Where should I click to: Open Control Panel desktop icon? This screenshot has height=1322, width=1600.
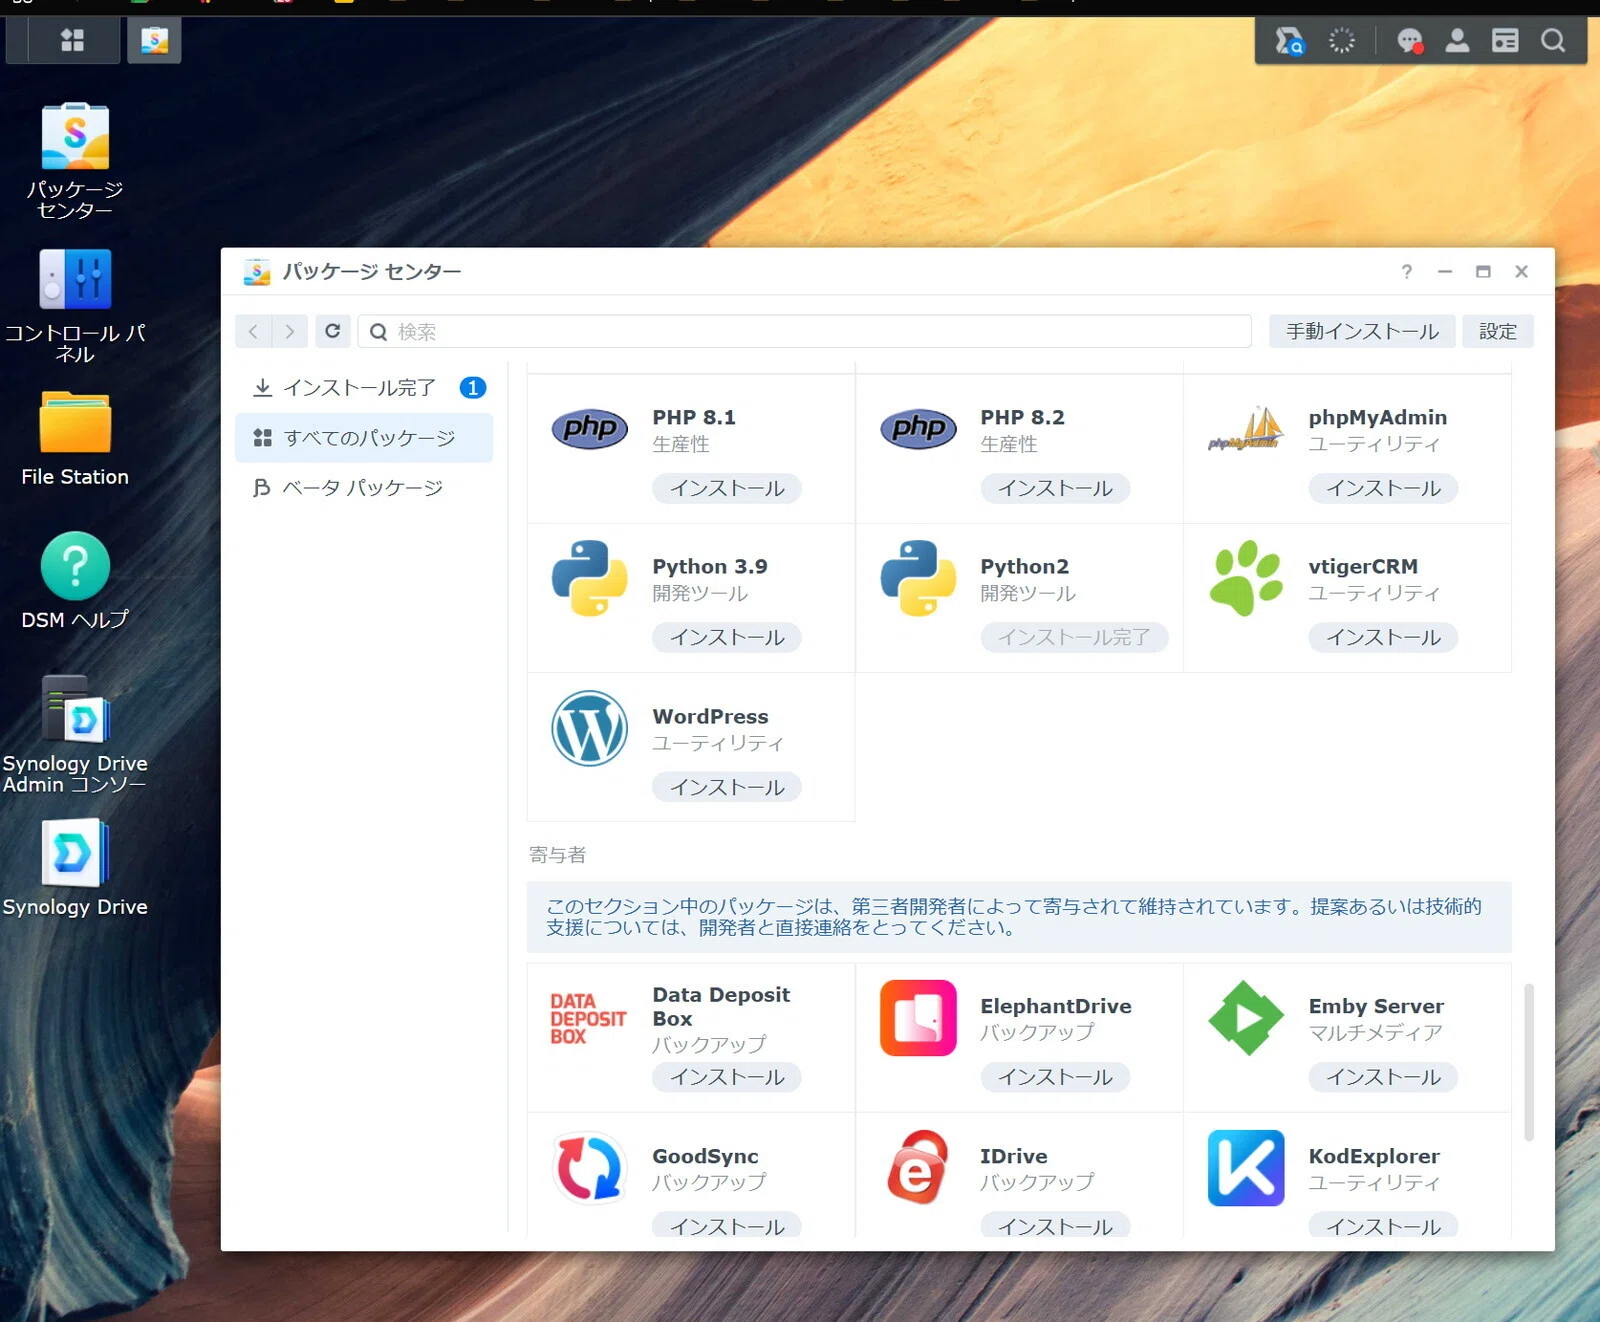coord(75,306)
